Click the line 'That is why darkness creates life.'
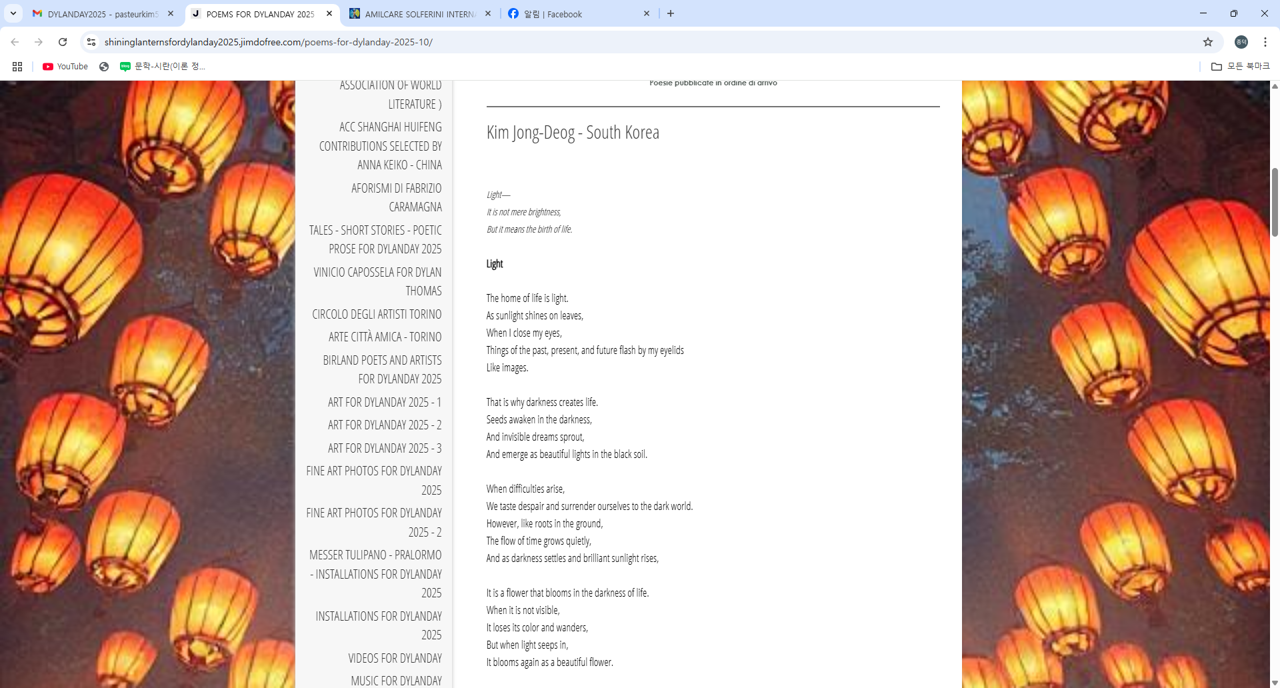The image size is (1280, 688). coord(542,402)
